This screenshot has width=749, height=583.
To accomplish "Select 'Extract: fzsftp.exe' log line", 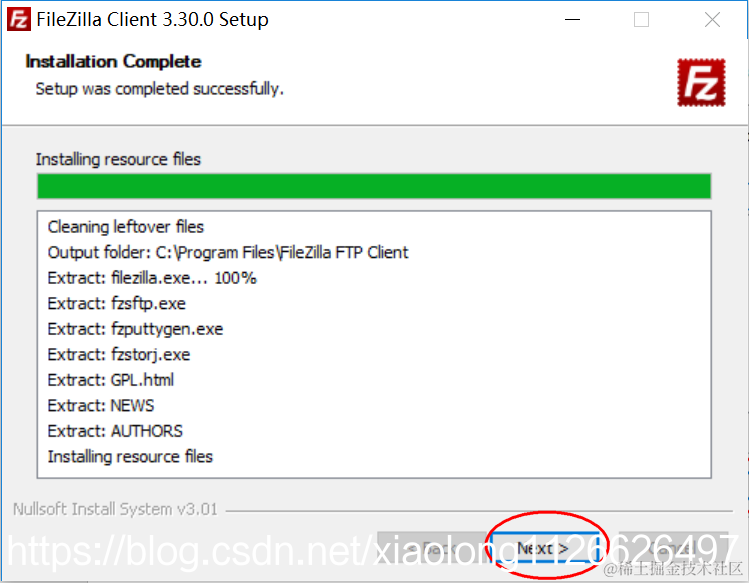I will (117, 303).
